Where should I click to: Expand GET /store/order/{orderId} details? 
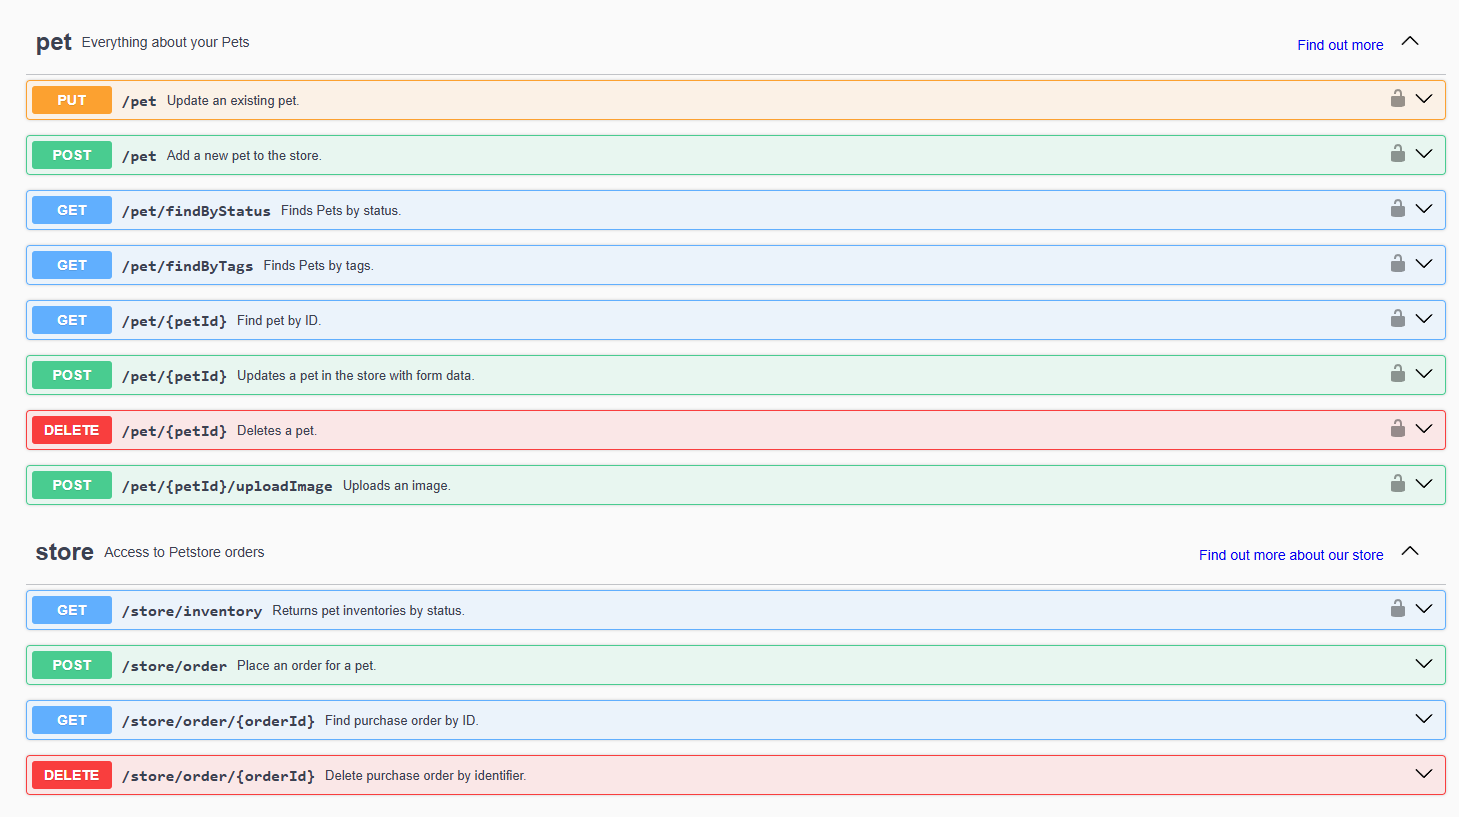[1424, 718]
